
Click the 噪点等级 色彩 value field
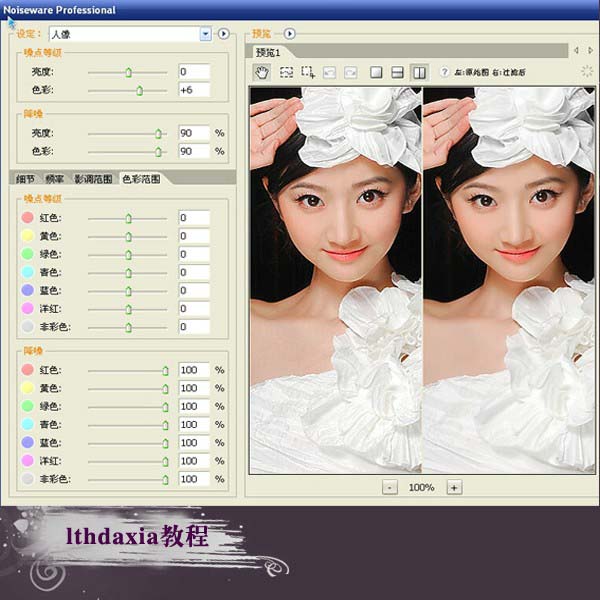[194, 90]
